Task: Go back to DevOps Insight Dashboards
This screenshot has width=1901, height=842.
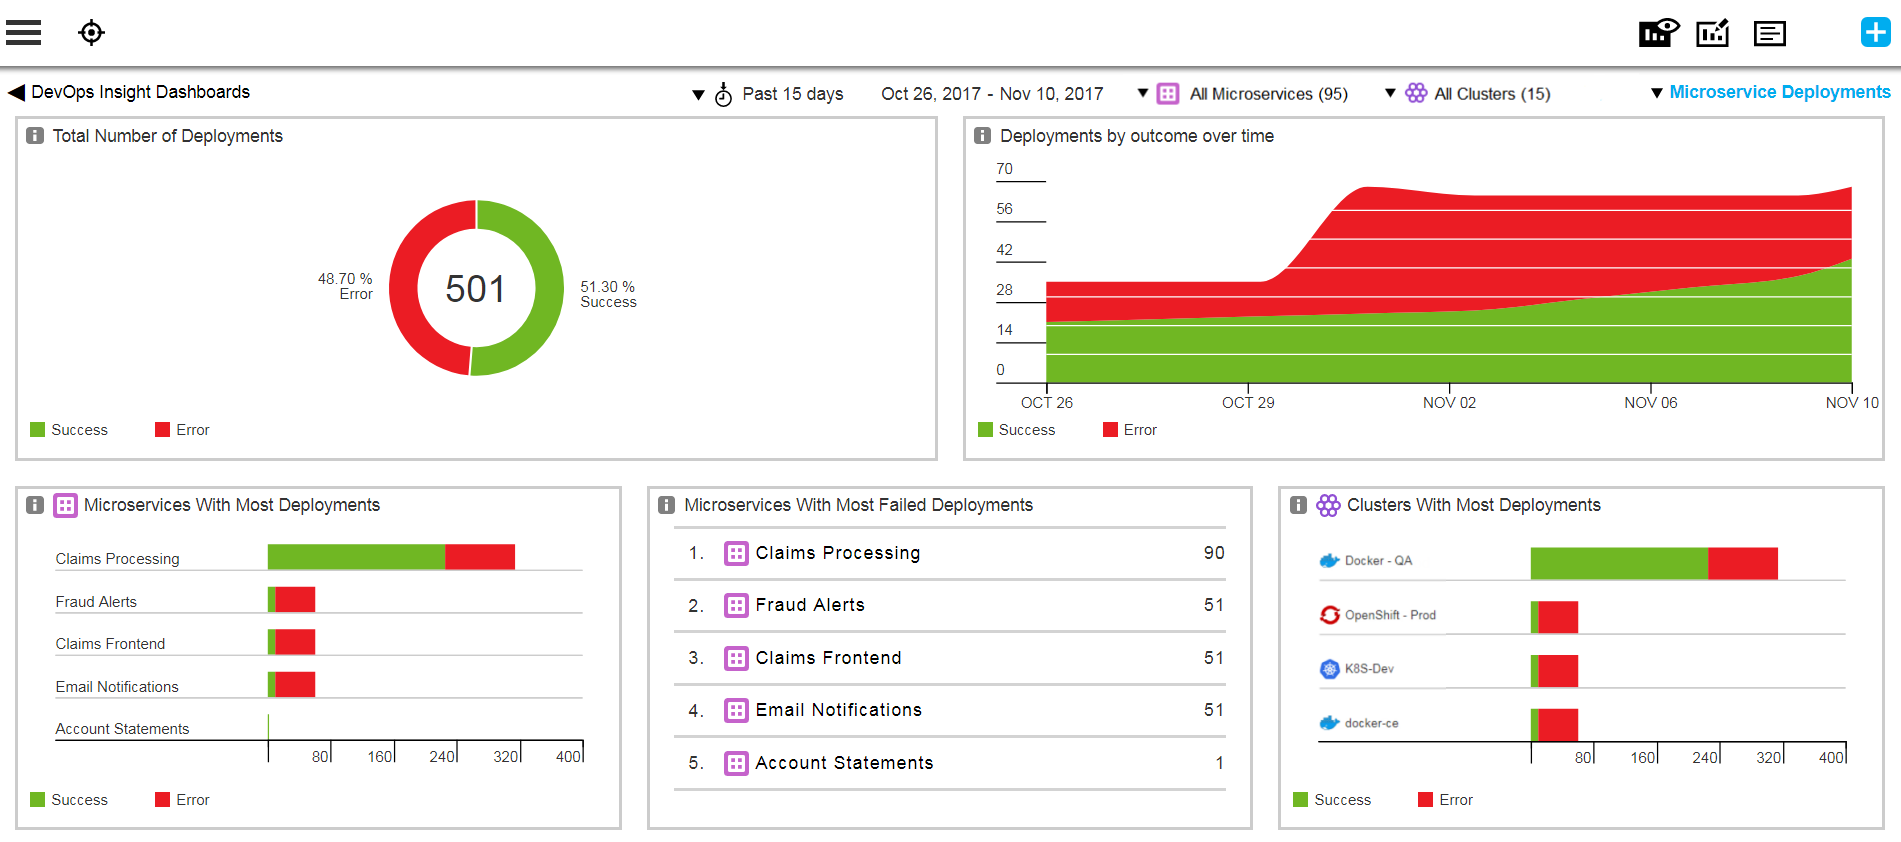Action: point(129,92)
